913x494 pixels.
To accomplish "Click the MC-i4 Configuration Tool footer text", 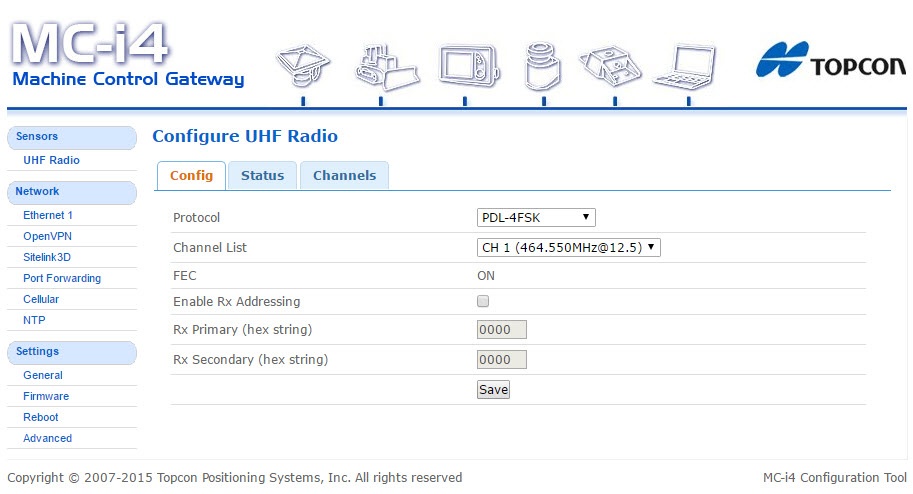I will tap(834, 478).
